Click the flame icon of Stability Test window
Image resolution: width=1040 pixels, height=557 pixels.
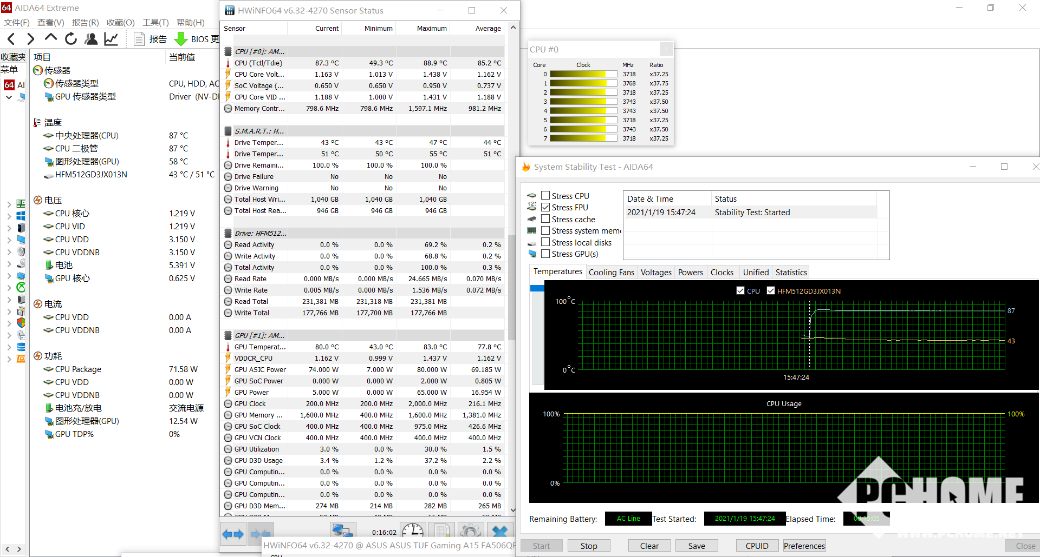pyautogui.click(x=526, y=167)
